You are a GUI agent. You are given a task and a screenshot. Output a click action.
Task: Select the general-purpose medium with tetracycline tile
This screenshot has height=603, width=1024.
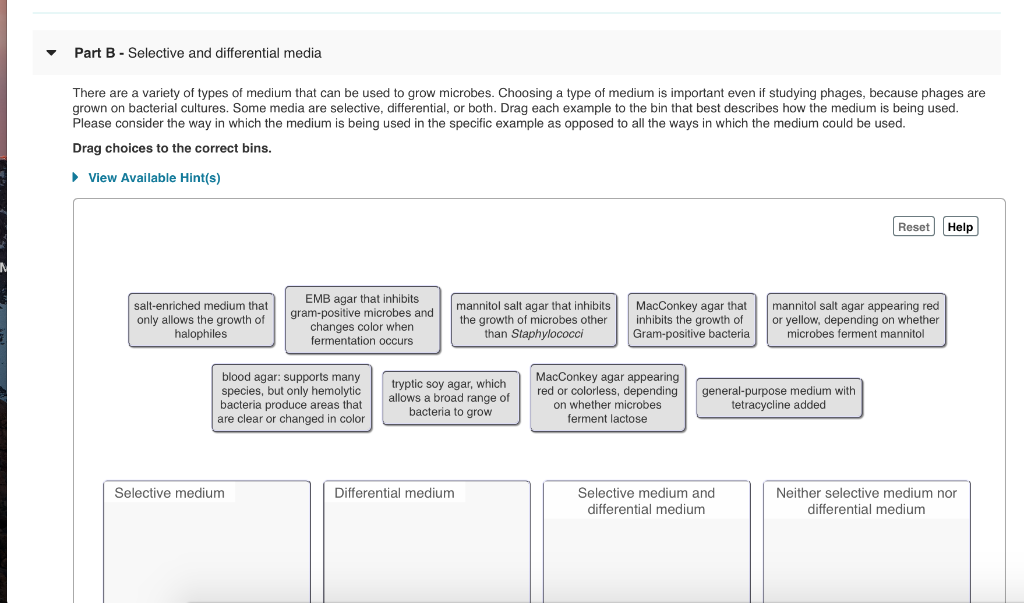click(x=779, y=397)
